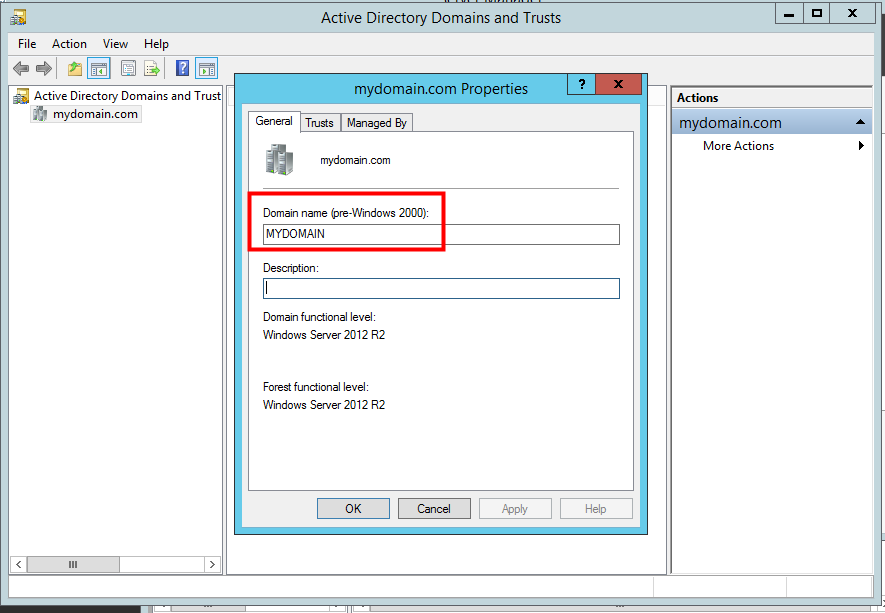Close the Active Directory Domains and Trusts window
Image resolution: width=885 pixels, height=613 pixels.
(852, 14)
